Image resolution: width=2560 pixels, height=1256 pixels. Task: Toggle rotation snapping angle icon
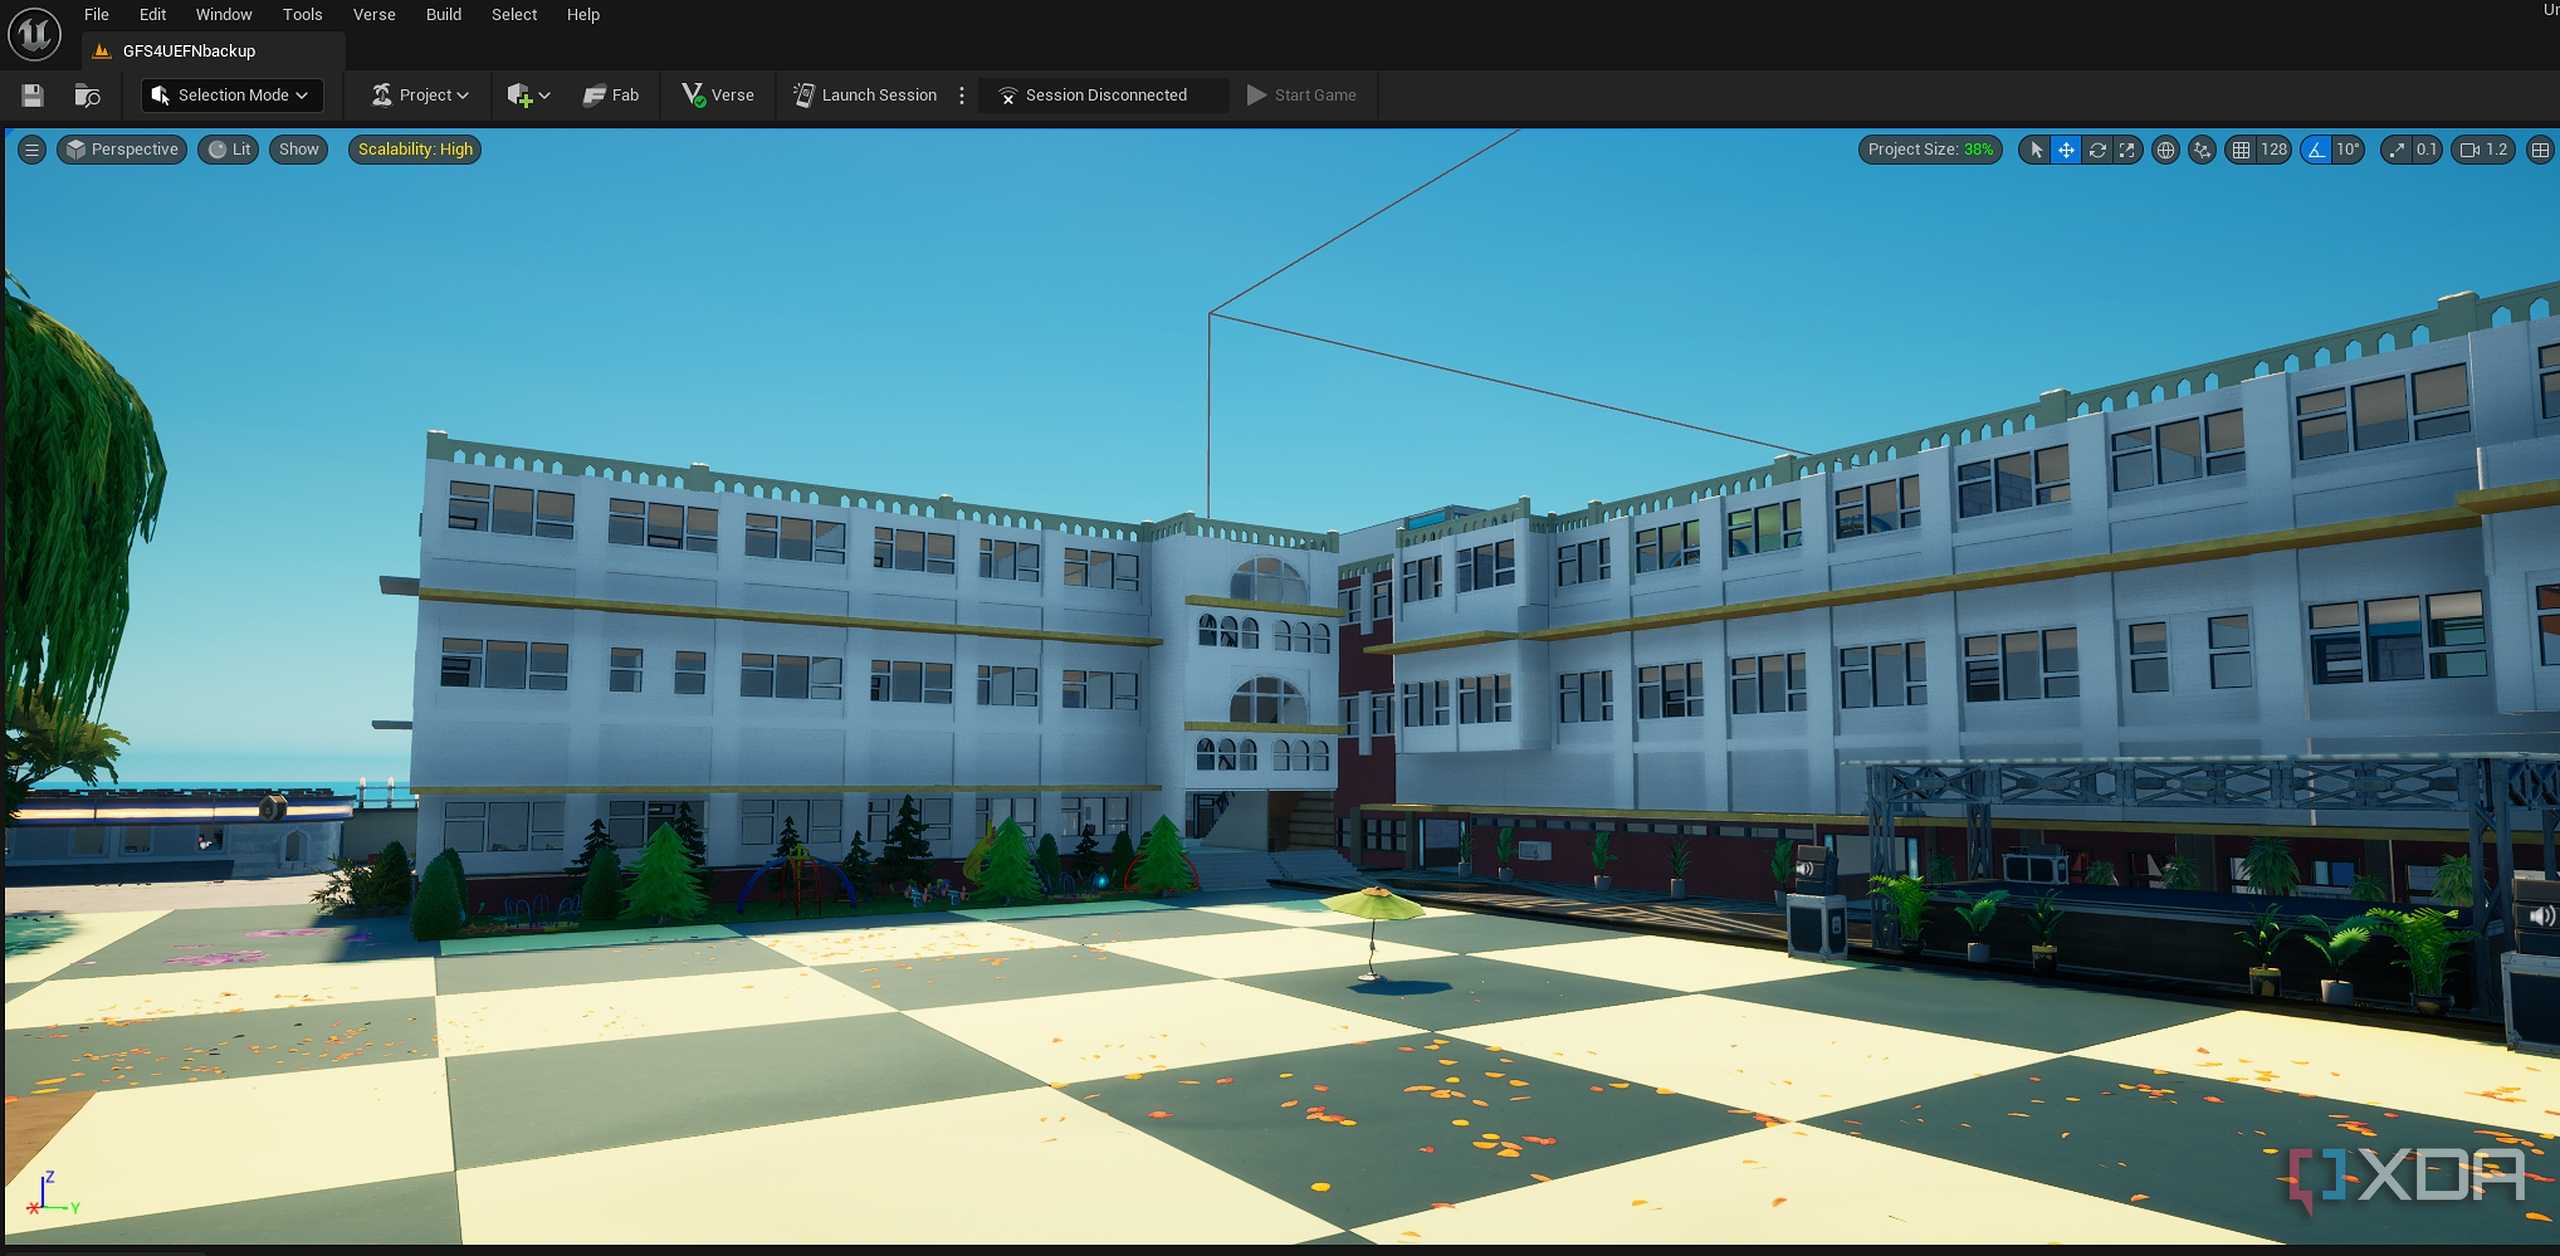click(2317, 150)
